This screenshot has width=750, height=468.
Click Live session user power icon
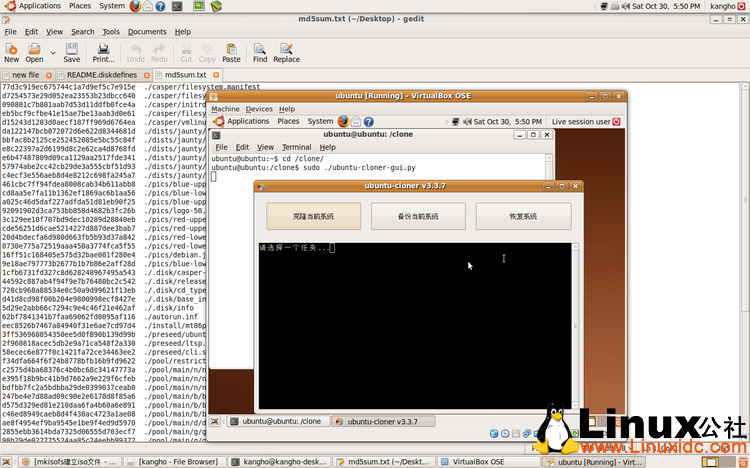[617, 122]
